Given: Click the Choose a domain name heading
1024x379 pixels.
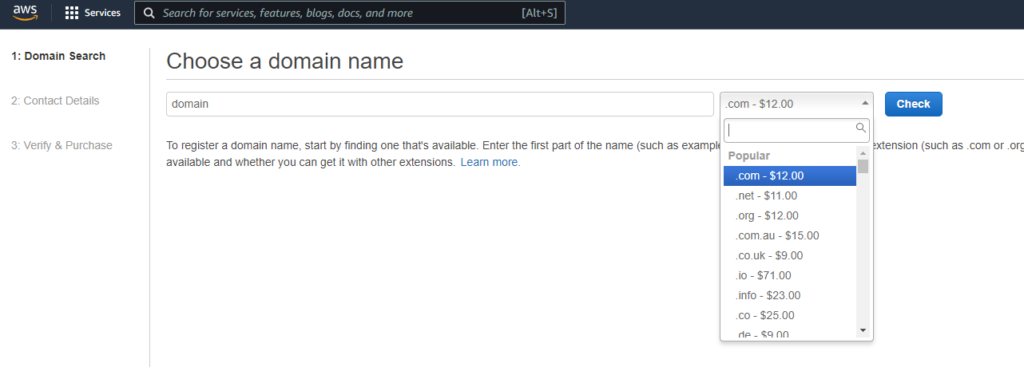Looking at the screenshot, I should 285,61.
